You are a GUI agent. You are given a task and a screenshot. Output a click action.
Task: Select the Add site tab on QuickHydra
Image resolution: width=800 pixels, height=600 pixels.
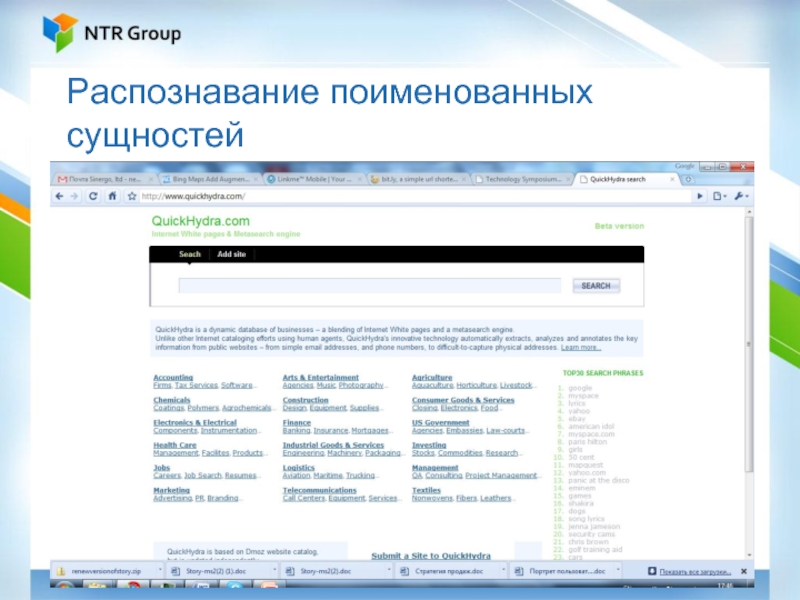point(231,254)
